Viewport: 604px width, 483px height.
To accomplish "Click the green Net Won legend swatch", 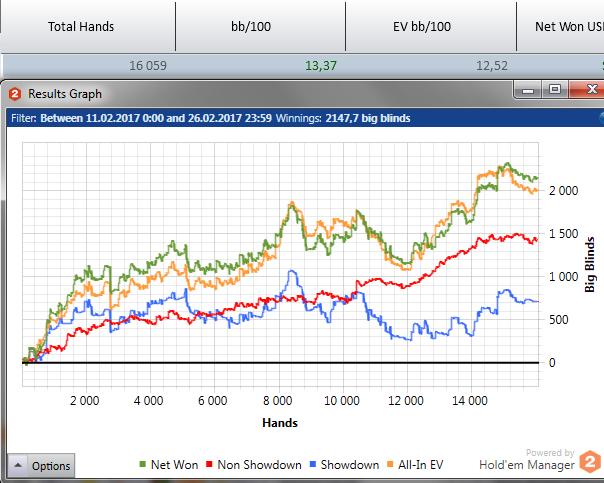I will click(x=143, y=464).
